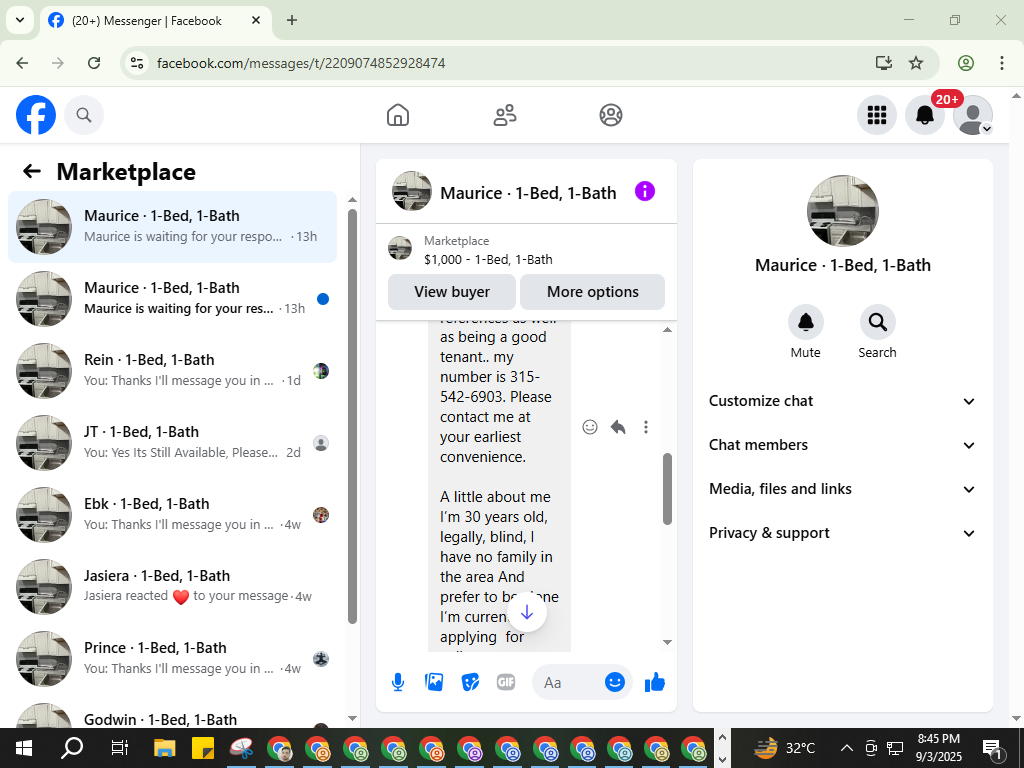Click the View buyer button
This screenshot has height=768, width=1024.
(x=452, y=292)
